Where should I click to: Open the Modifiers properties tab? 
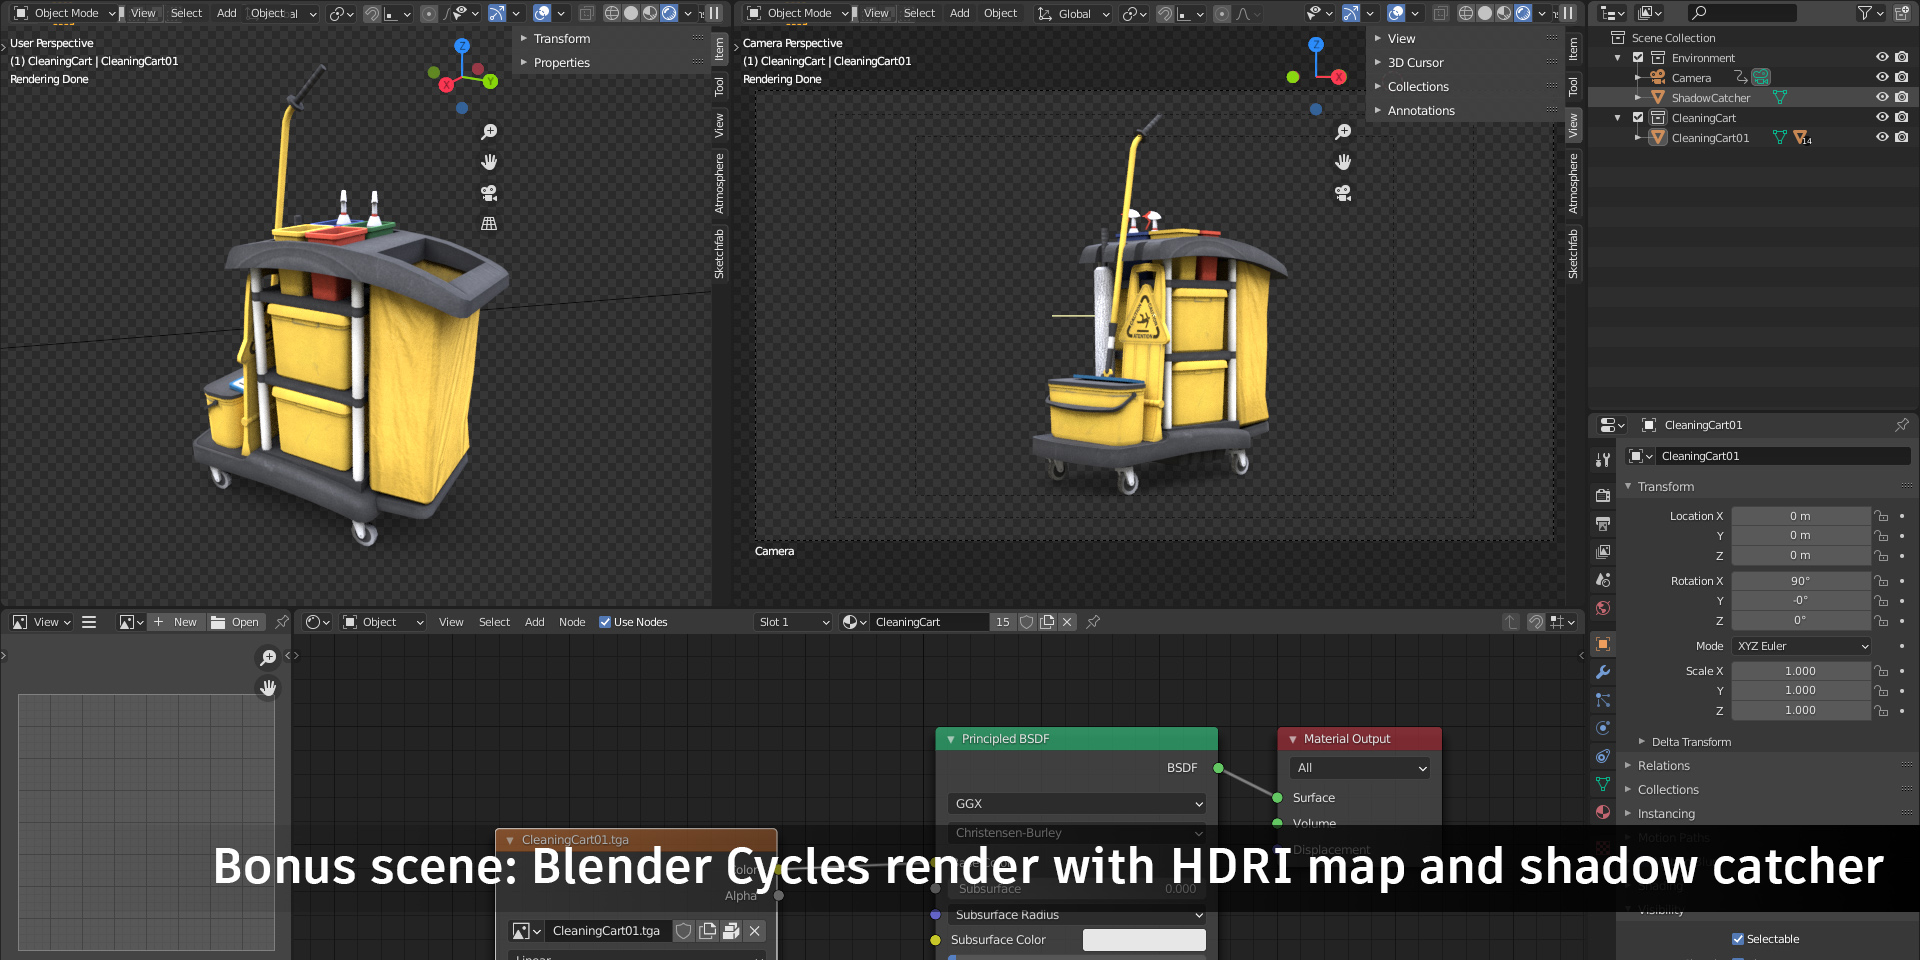coord(1603,672)
